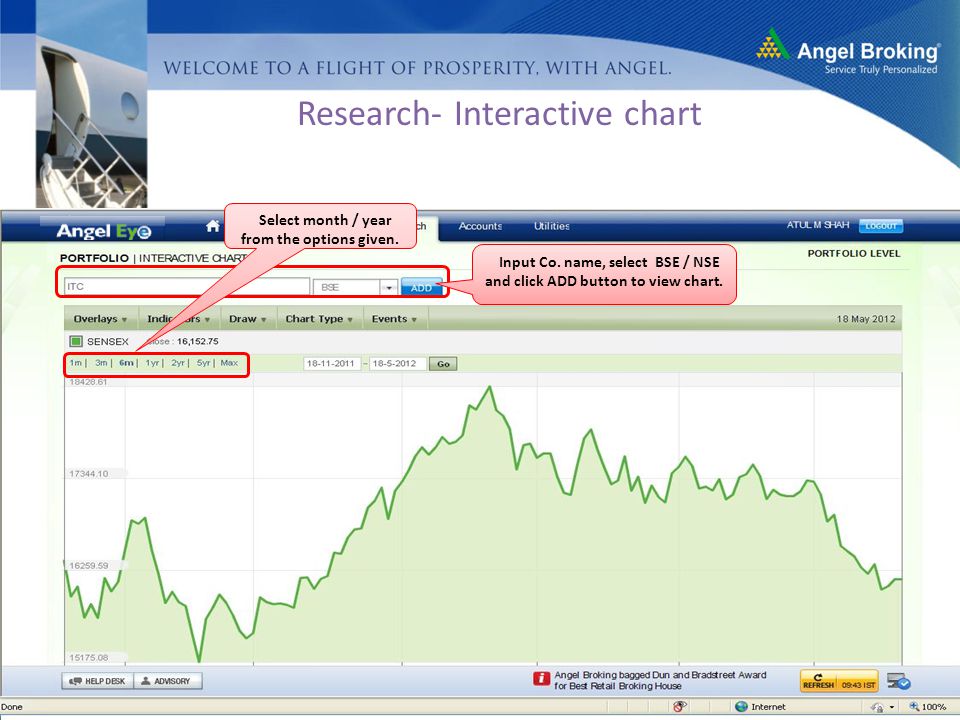Open the Utilities tab
Image resolution: width=960 pixels, height=720 pixels.
tap(552, 226)
